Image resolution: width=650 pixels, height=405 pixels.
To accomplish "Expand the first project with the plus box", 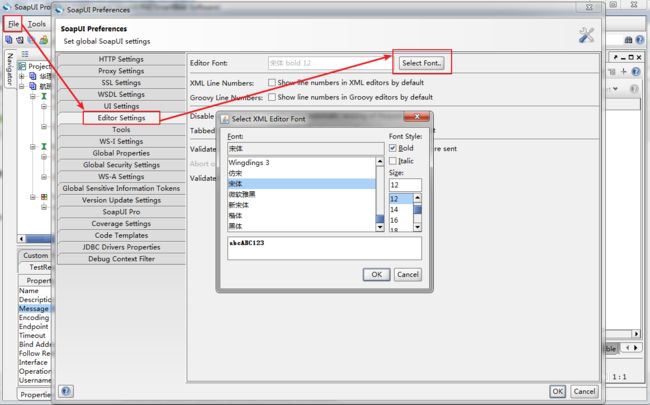I will 22,76.
